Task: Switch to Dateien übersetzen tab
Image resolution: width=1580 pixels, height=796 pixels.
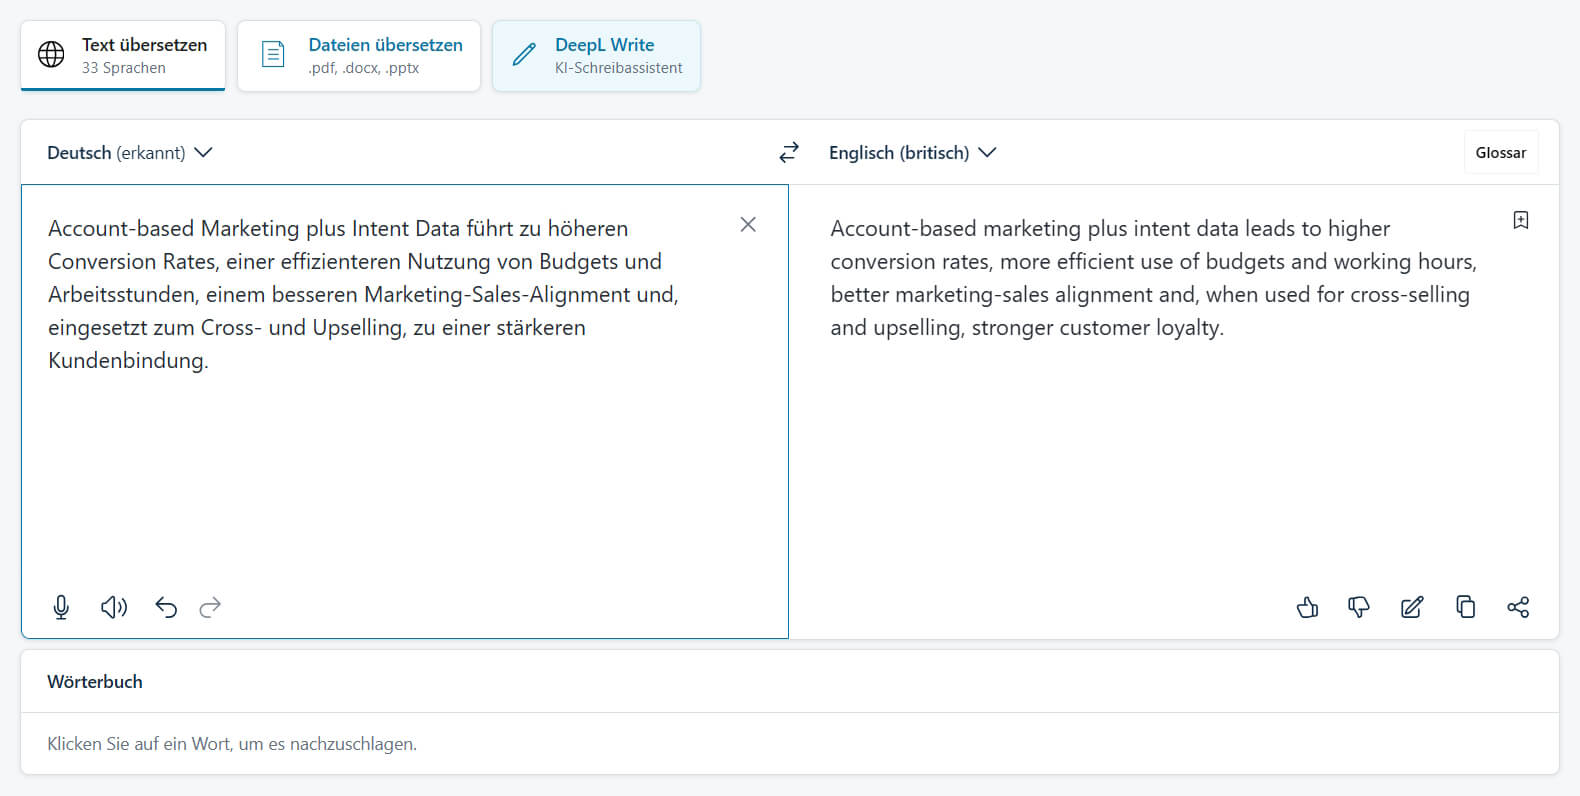Action: (x=359, y=56)
